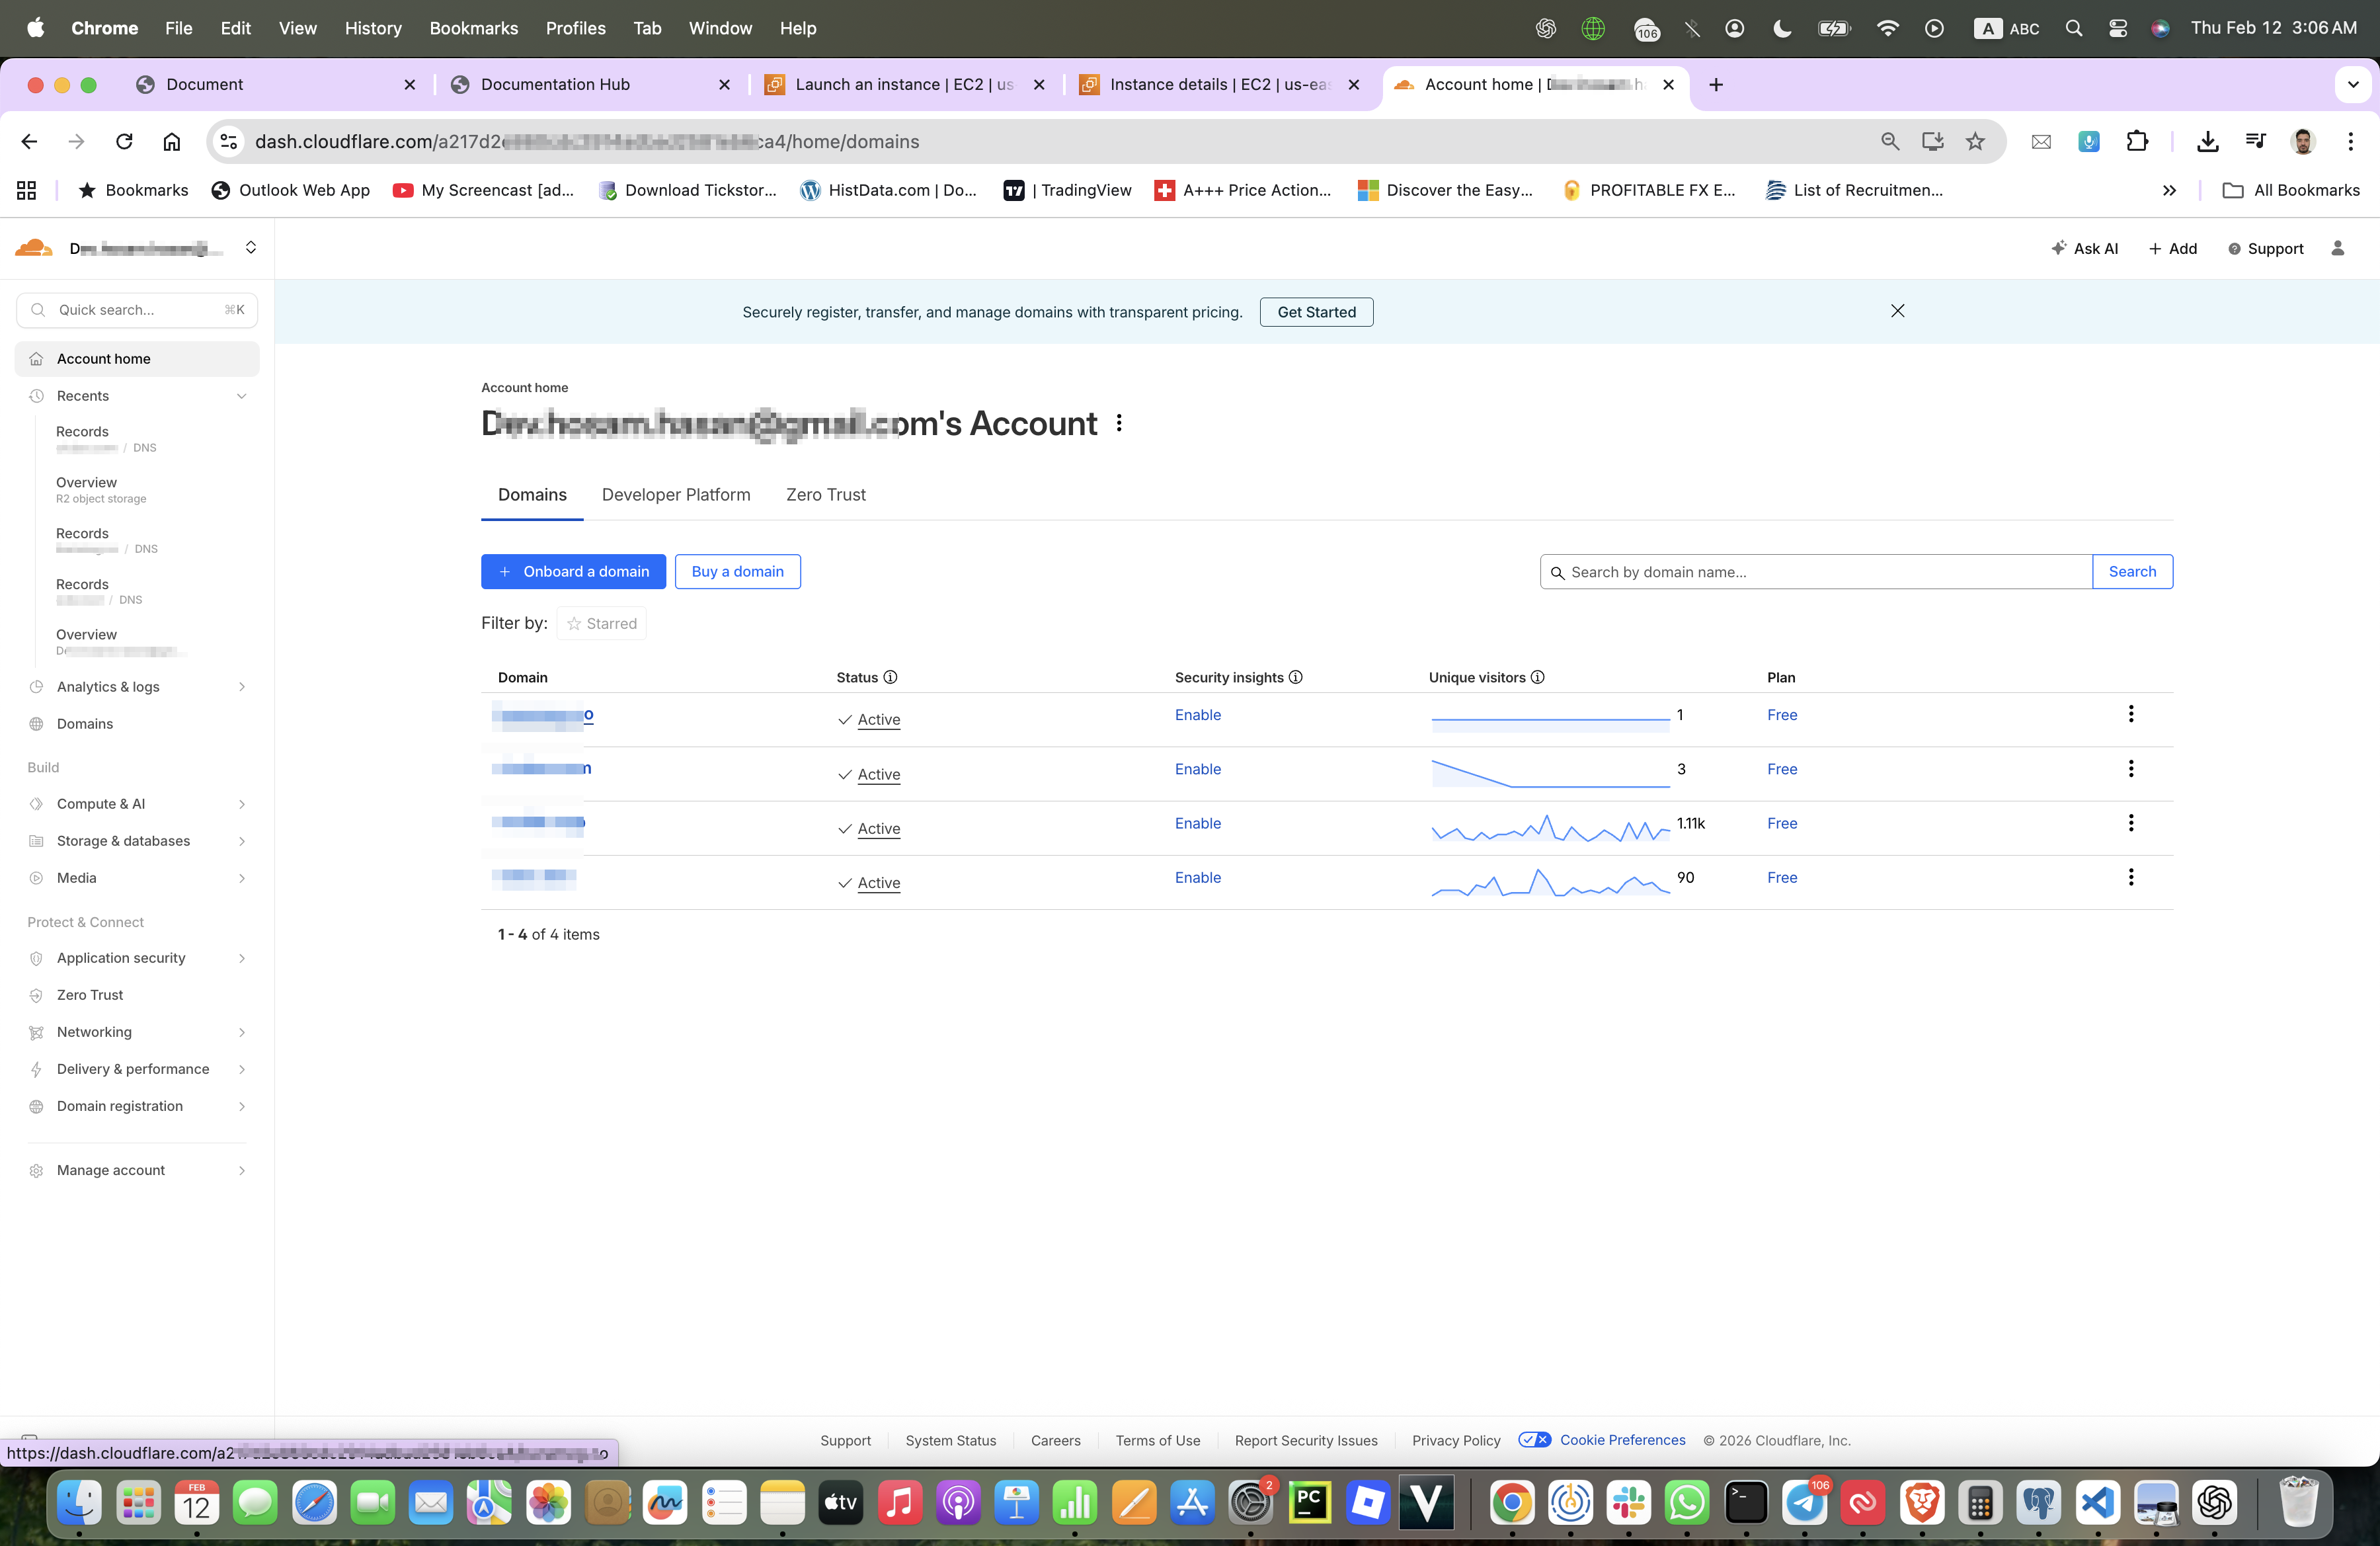Click the Cloudflare logo icon
Image resolution: width=2380 pixels, height=1546 pixels.
tap(34, 248)
